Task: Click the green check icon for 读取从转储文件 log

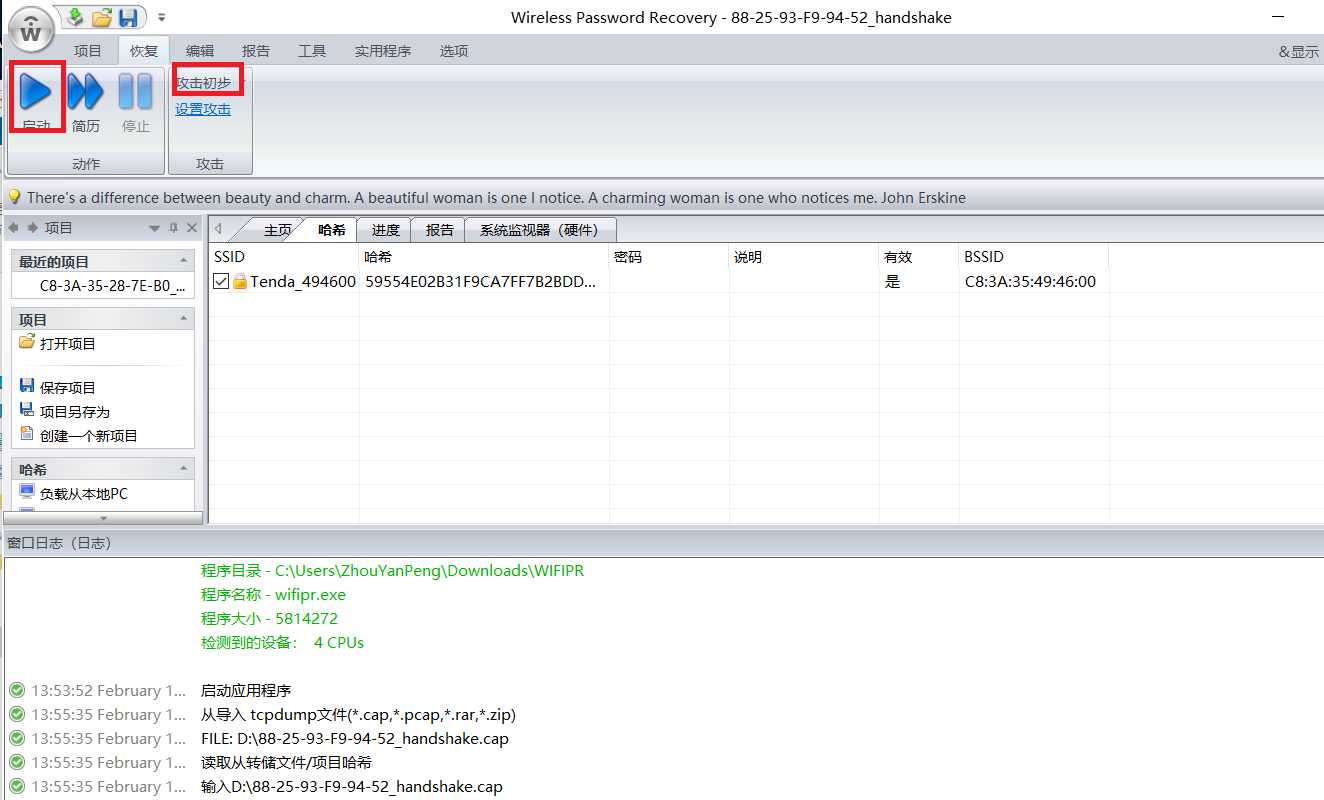Action: (x=17, y=762)
